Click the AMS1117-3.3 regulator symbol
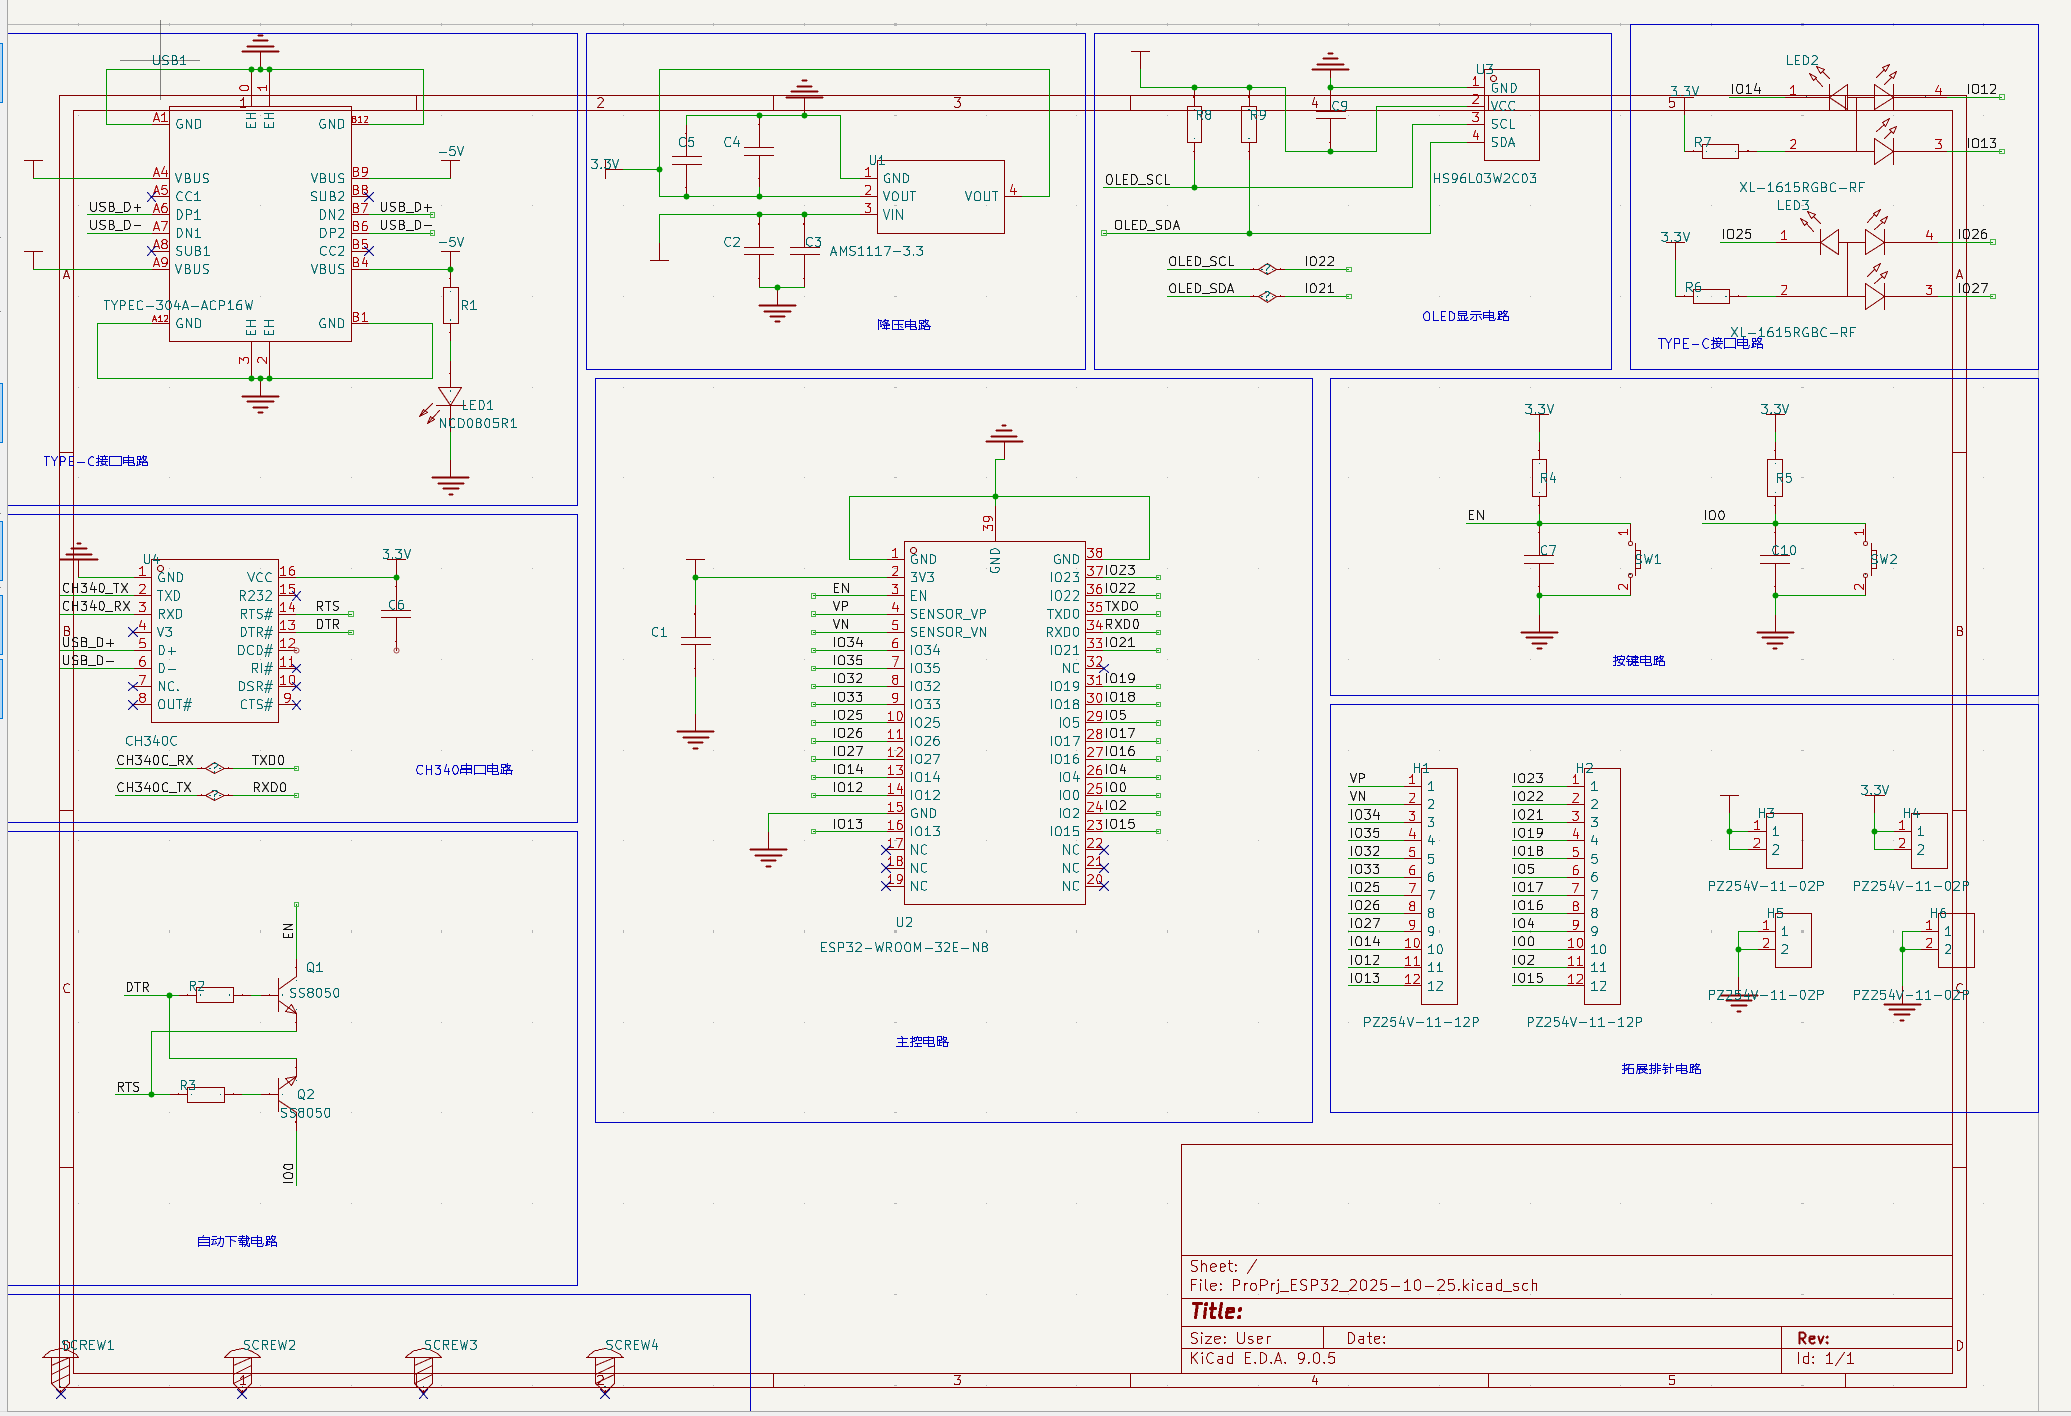The width and height of the screenshot is (2071, 1416). point(940,197)
